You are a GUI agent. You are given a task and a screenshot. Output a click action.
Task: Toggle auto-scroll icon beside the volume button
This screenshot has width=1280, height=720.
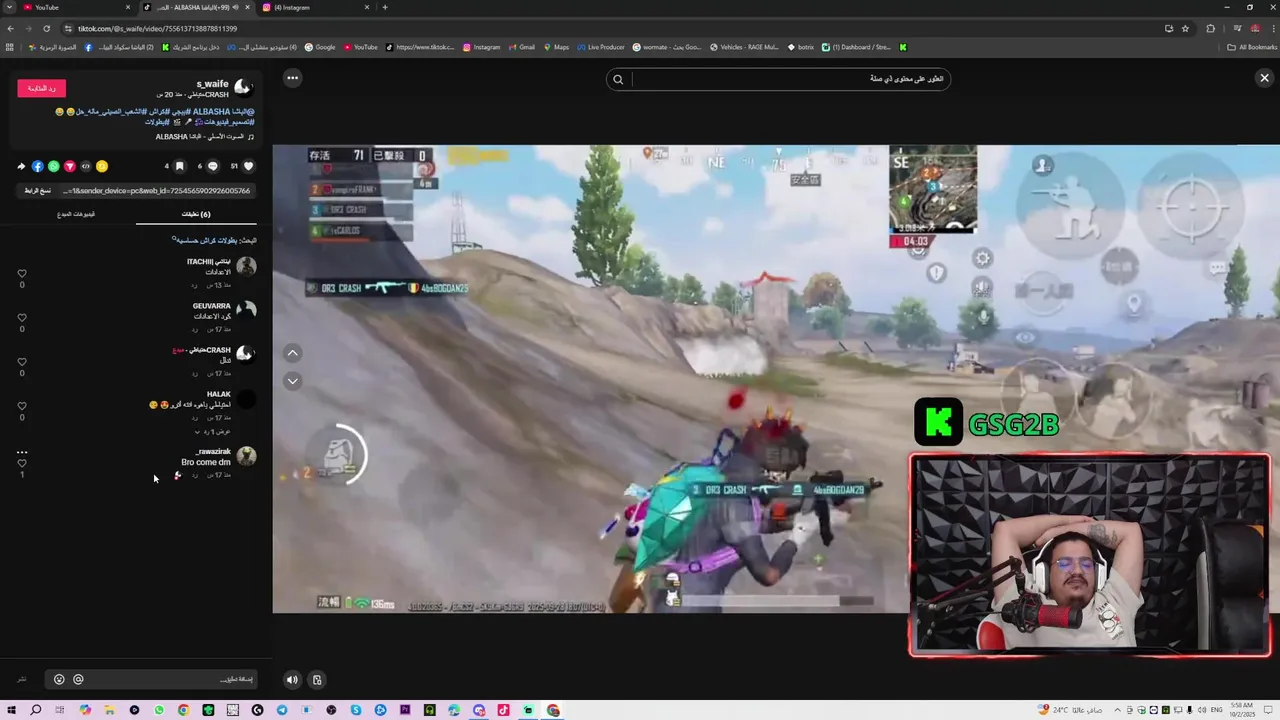(317, 680)
